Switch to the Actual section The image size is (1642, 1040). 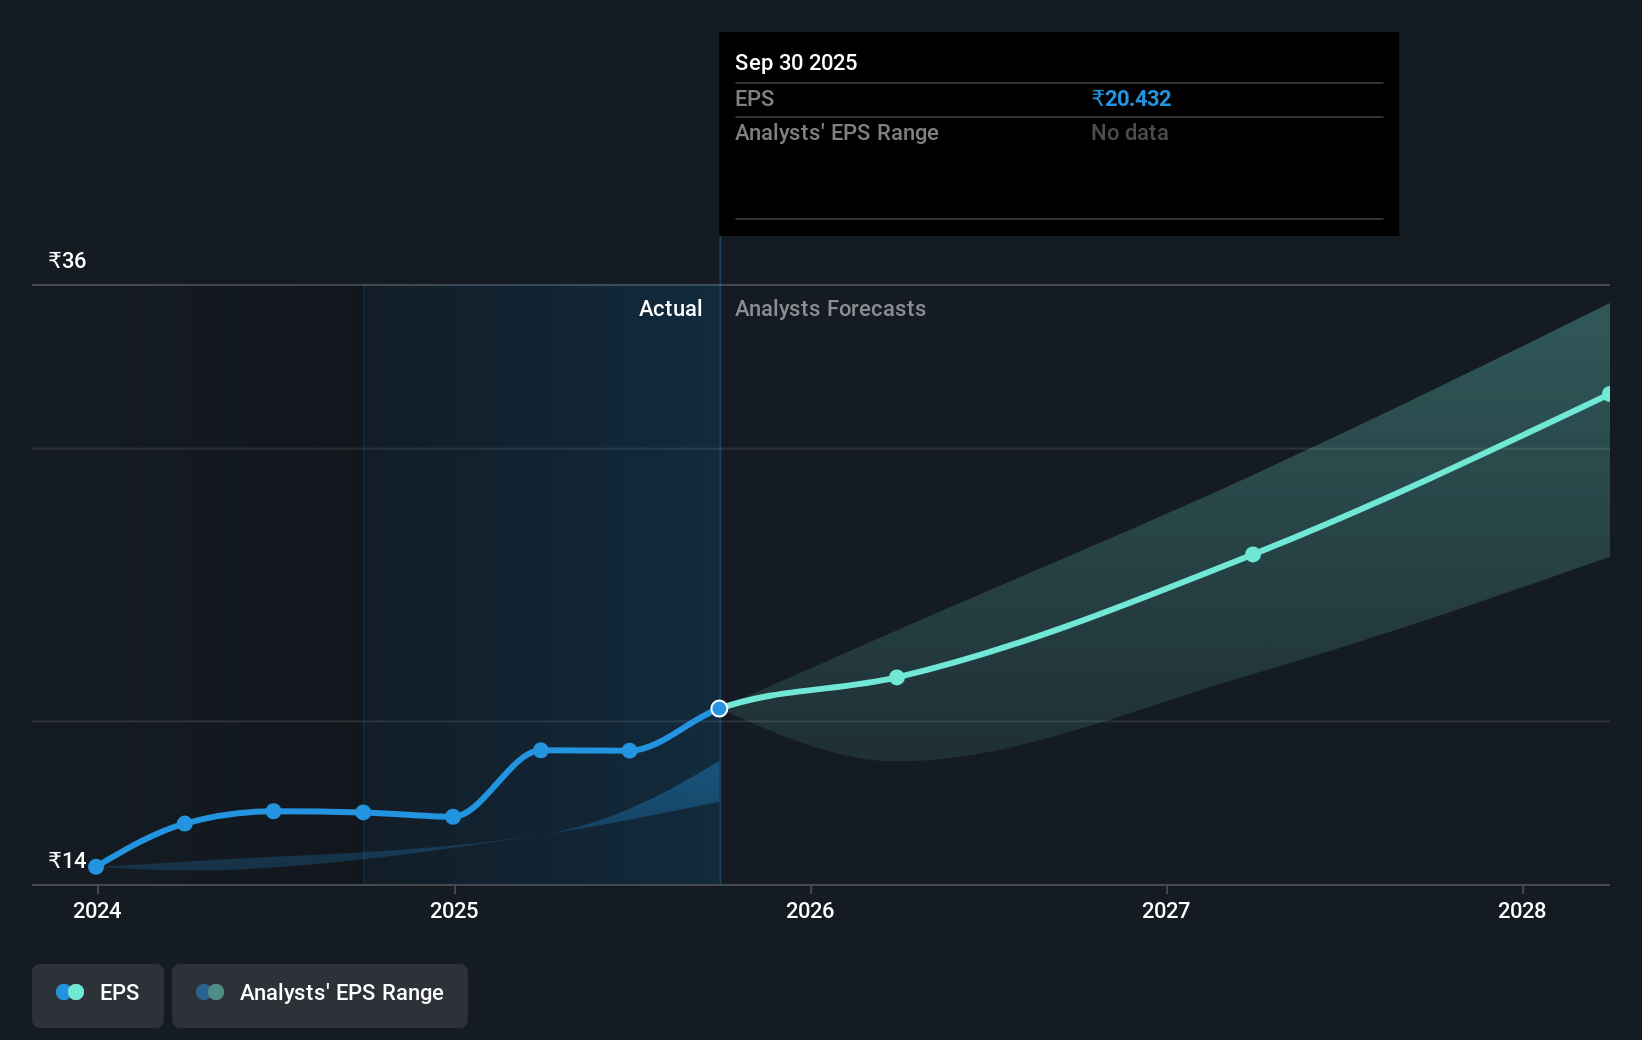(x=670, y=308)
